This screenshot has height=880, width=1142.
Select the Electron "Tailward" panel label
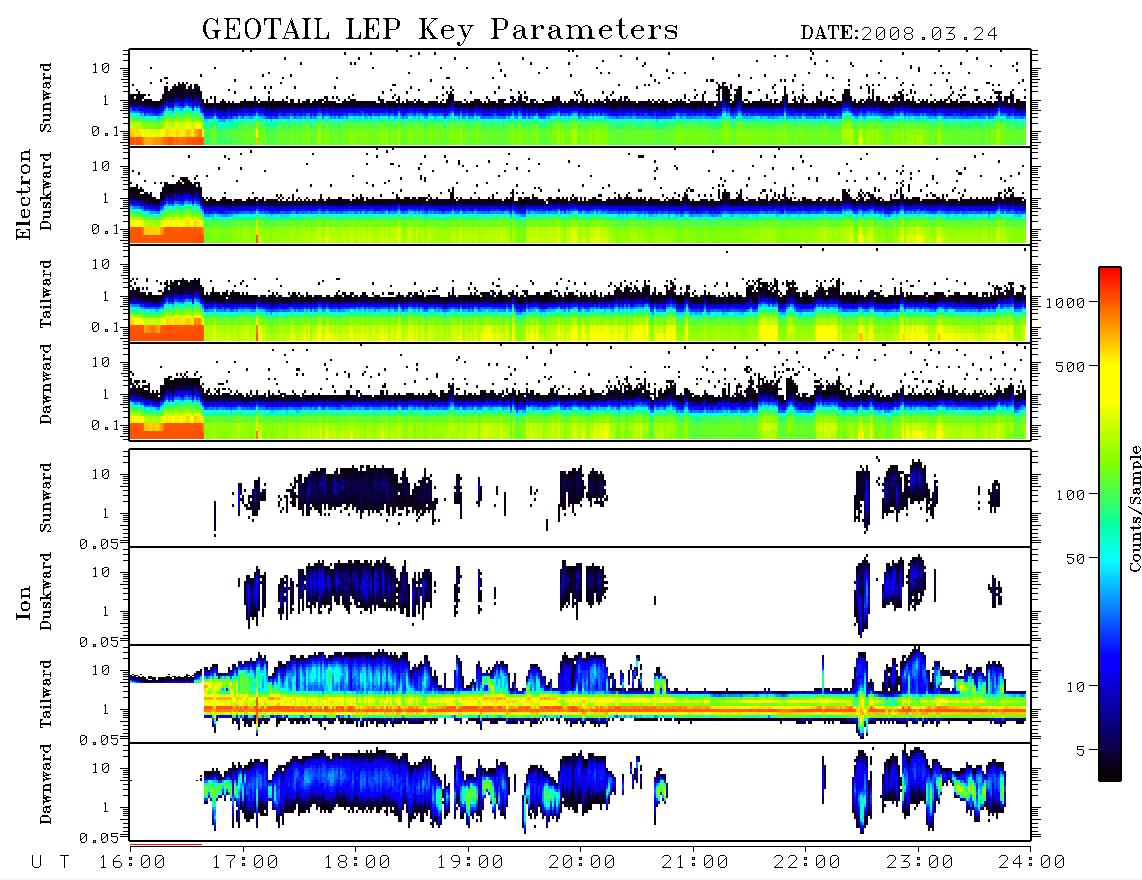coord(46,294)
